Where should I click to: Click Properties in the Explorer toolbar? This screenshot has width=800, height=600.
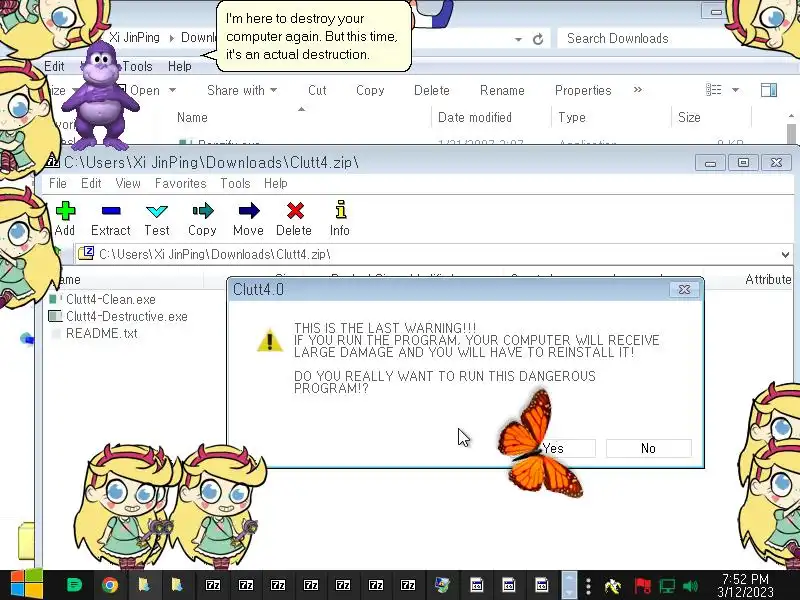pyautogui.click(x=583, y=90)
